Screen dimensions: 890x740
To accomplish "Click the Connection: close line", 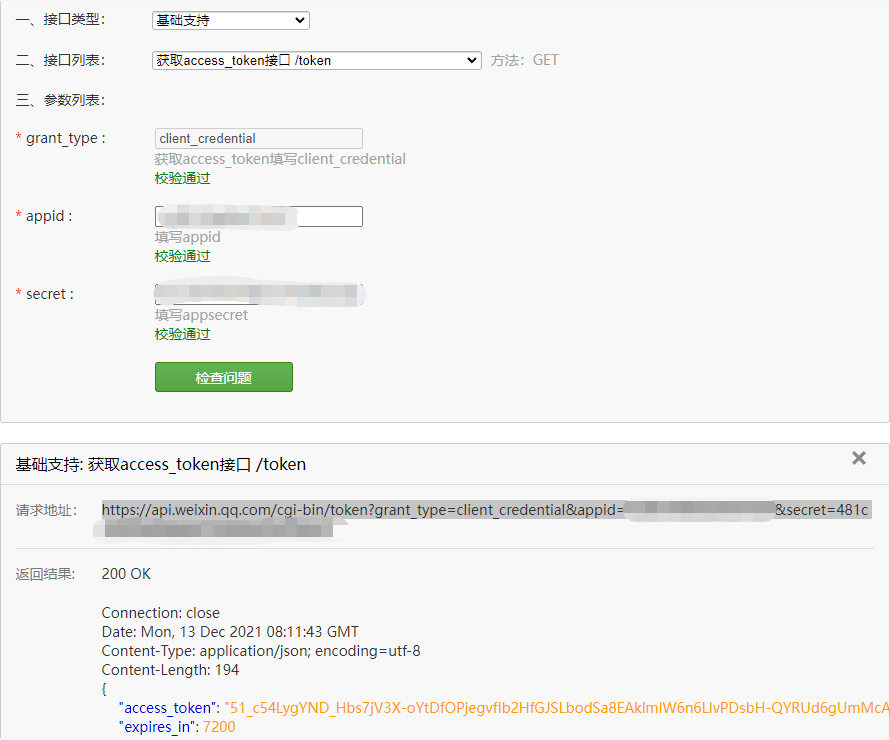I will (161, 613).
